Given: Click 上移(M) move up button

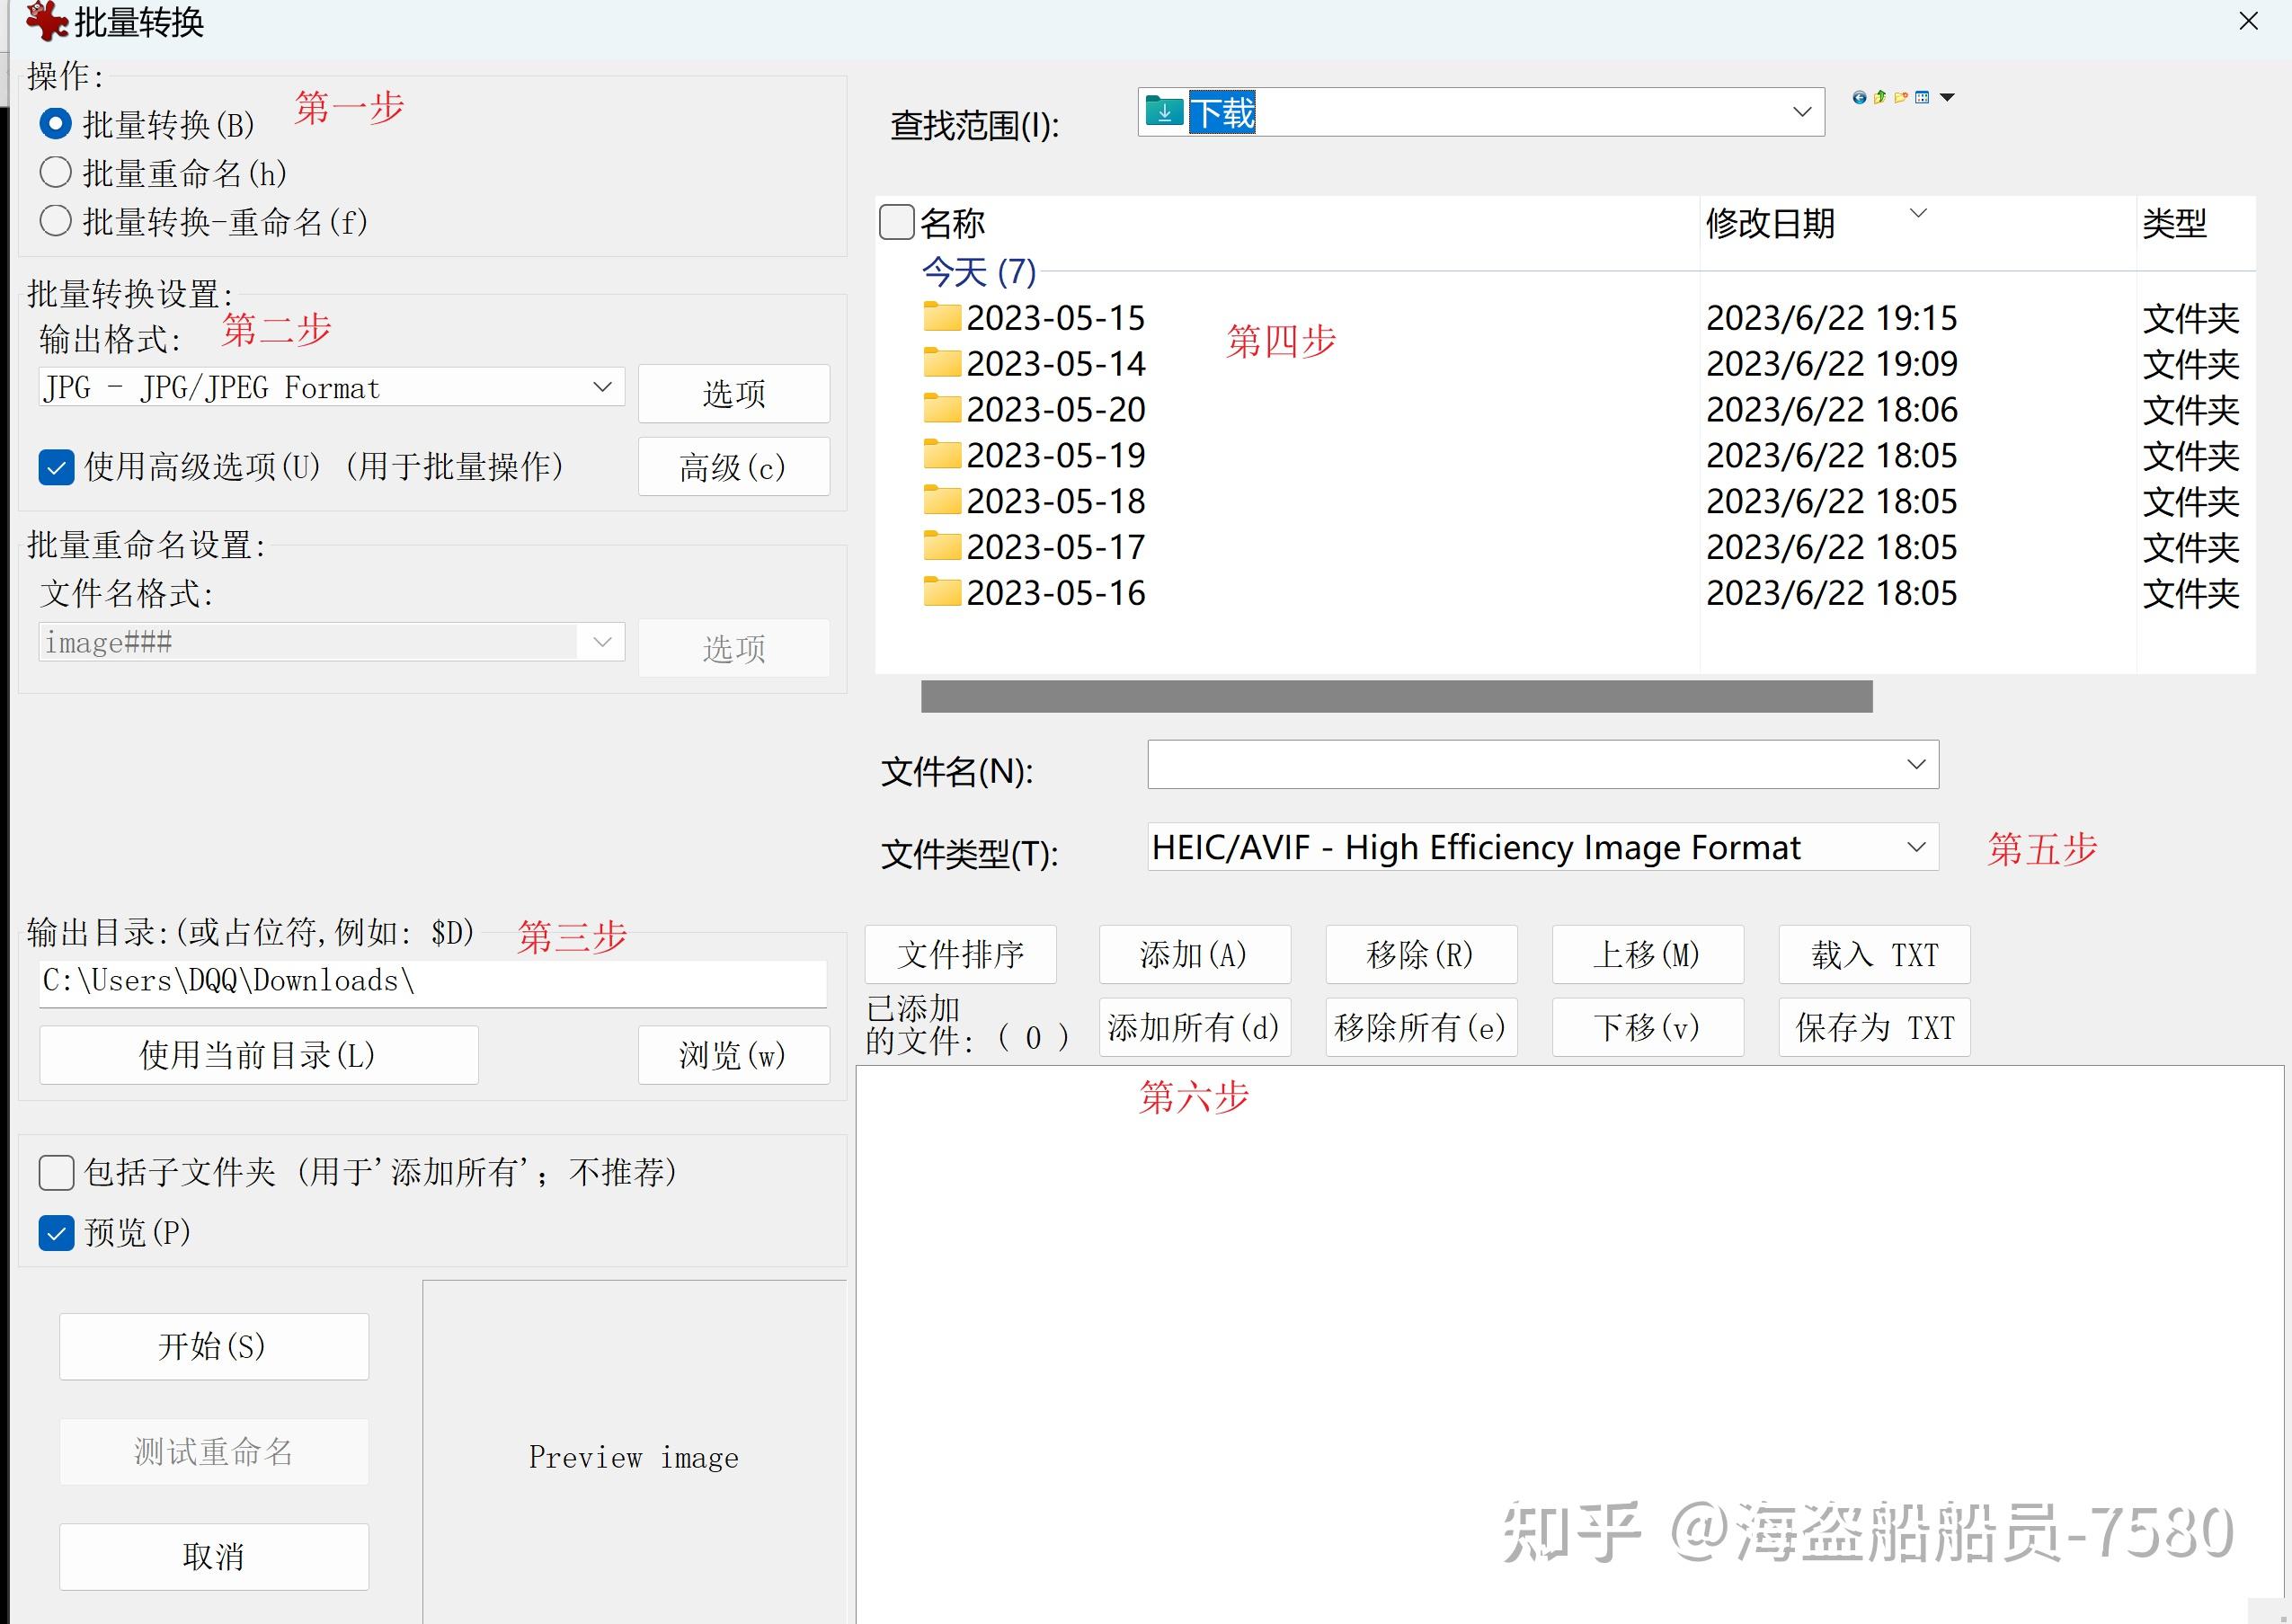Looking at the screenshot, I should tap(1648, 954).
